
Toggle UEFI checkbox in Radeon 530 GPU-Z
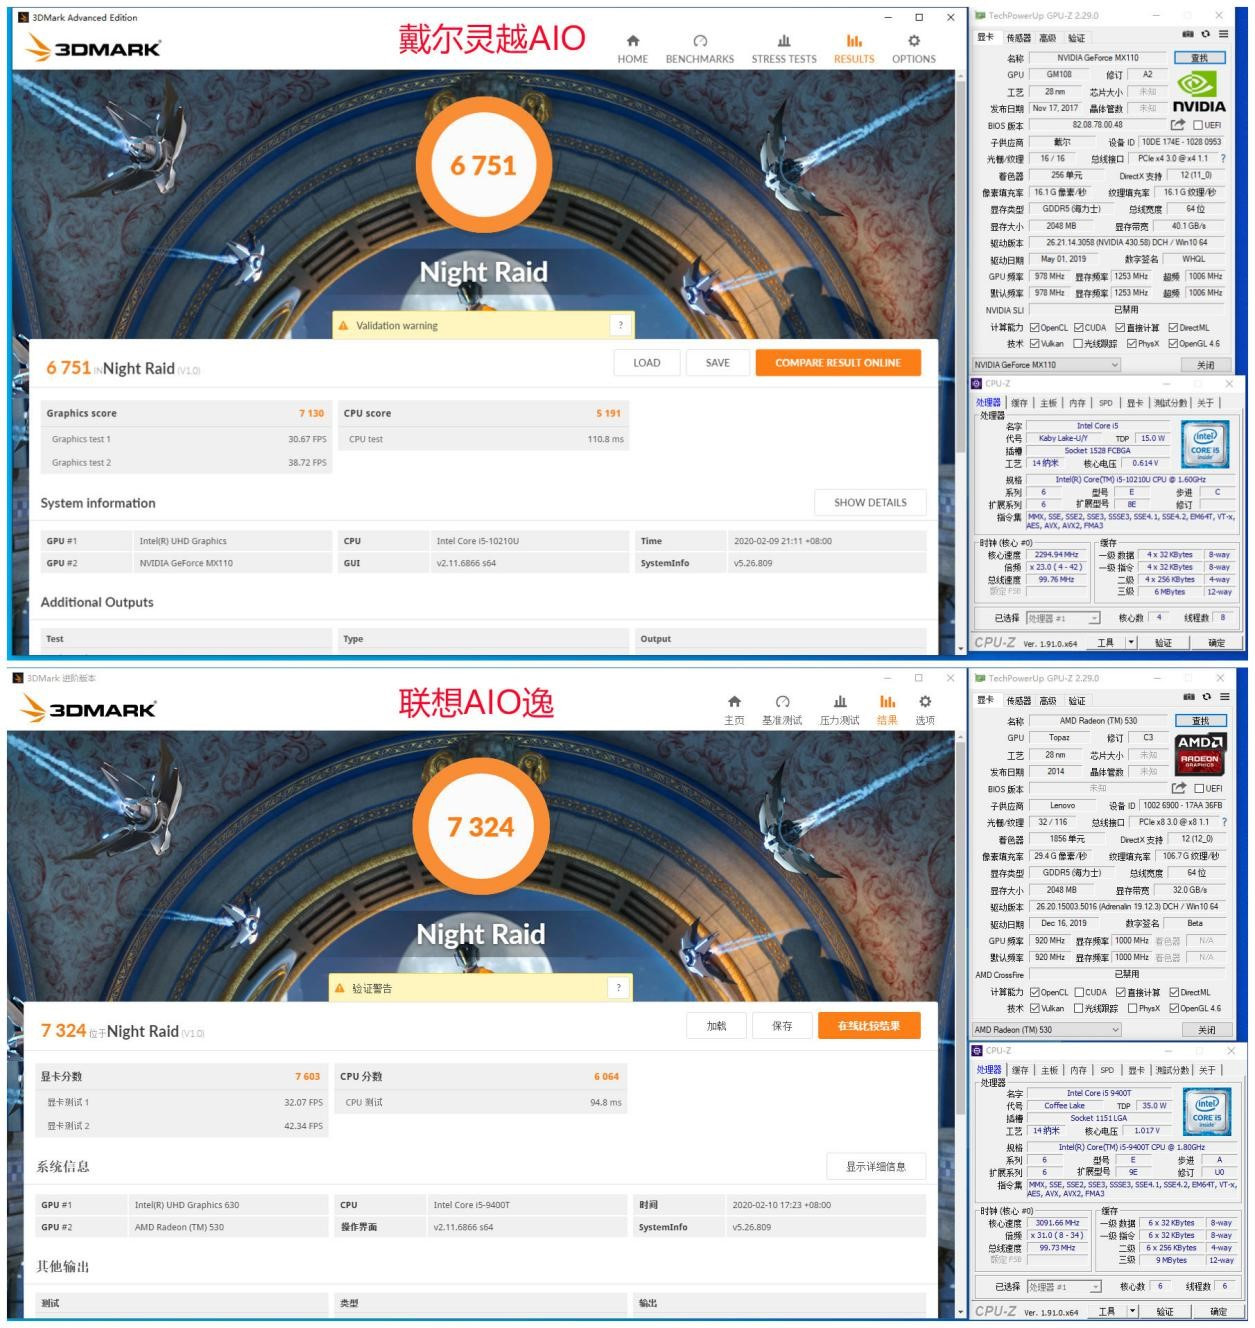click(x=1198, y=788)
